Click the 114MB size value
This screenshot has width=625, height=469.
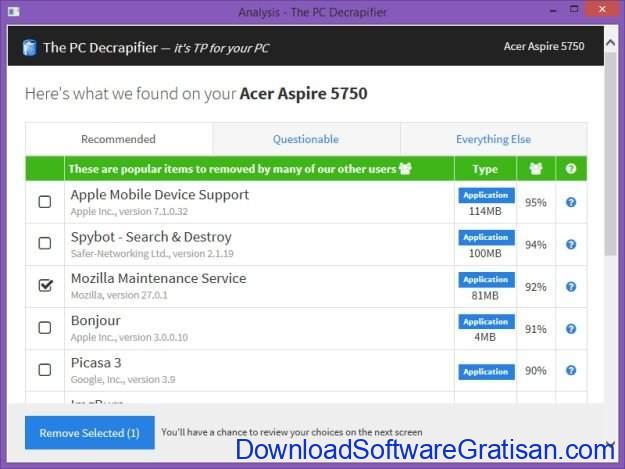pyautogui.click(x=485, y=211)
